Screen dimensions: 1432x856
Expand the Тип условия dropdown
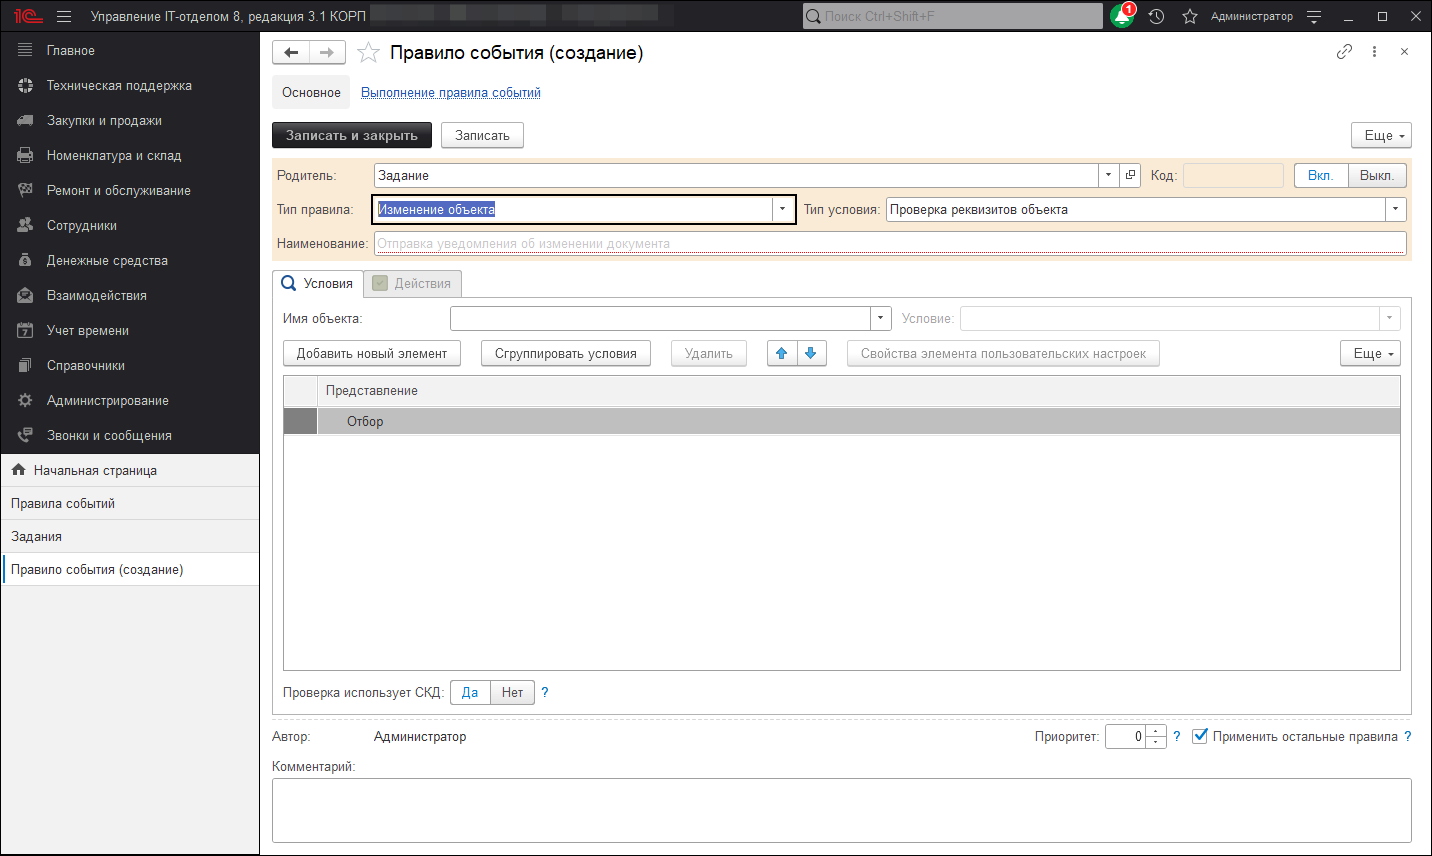pos(1395,209)
